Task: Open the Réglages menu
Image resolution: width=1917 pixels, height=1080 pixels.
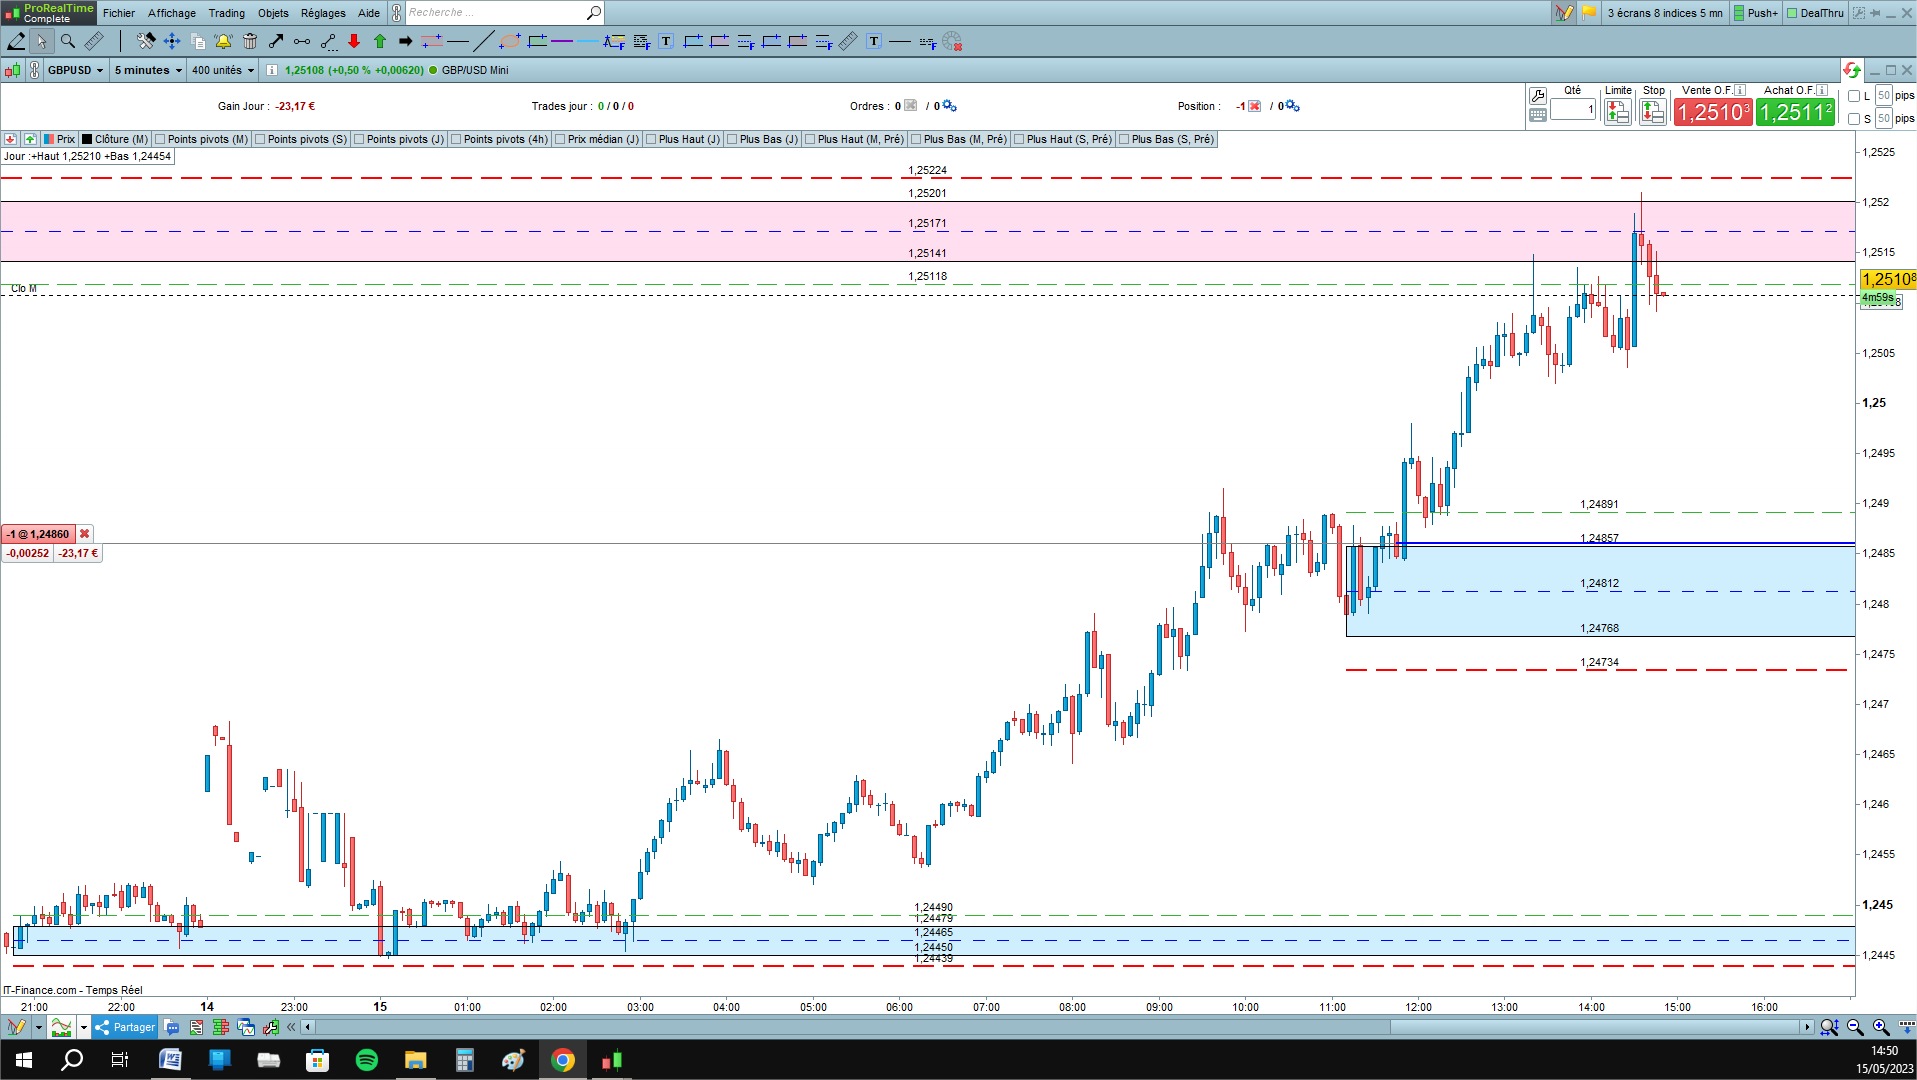Action: [x=323, y=13]
